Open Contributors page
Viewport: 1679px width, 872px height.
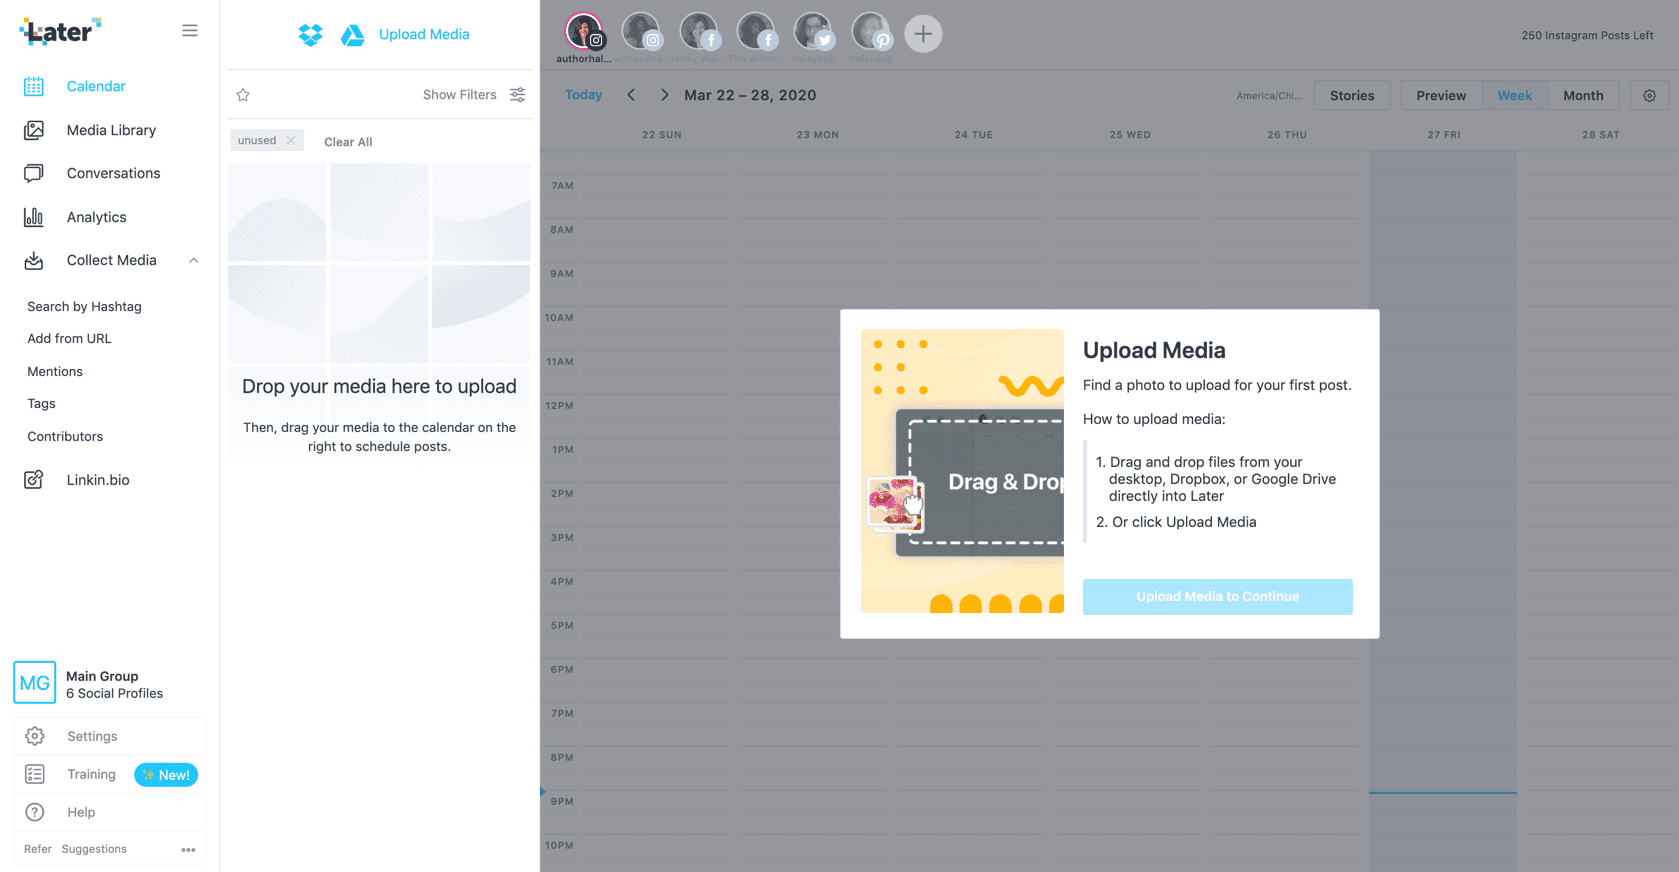(x=65, y=436)
